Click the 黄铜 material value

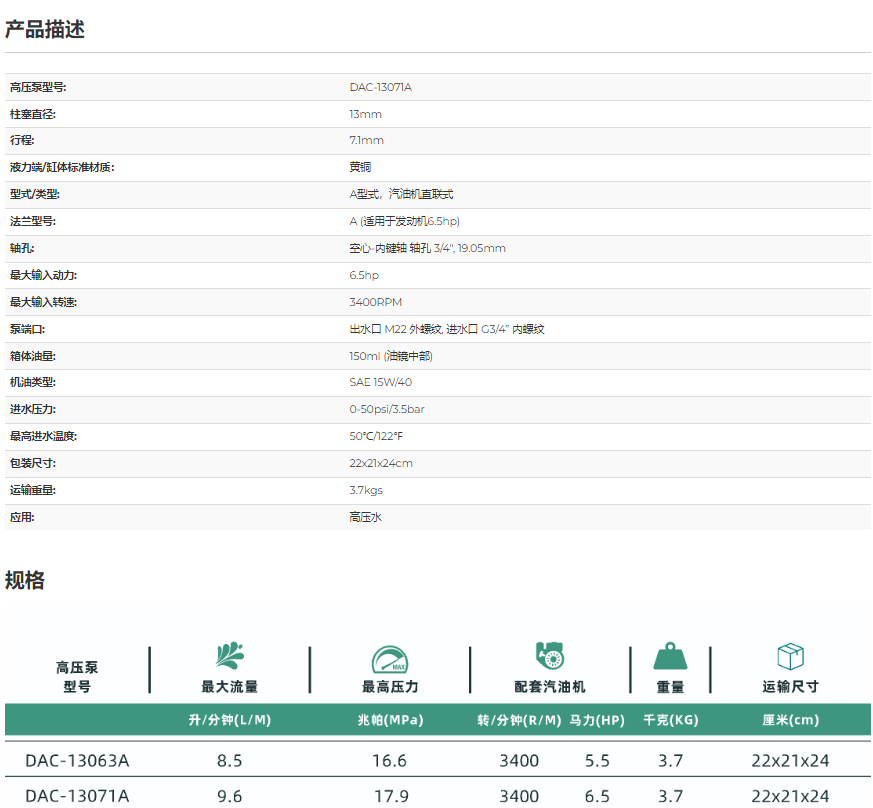pyautogui.click(x=360, y=168)
